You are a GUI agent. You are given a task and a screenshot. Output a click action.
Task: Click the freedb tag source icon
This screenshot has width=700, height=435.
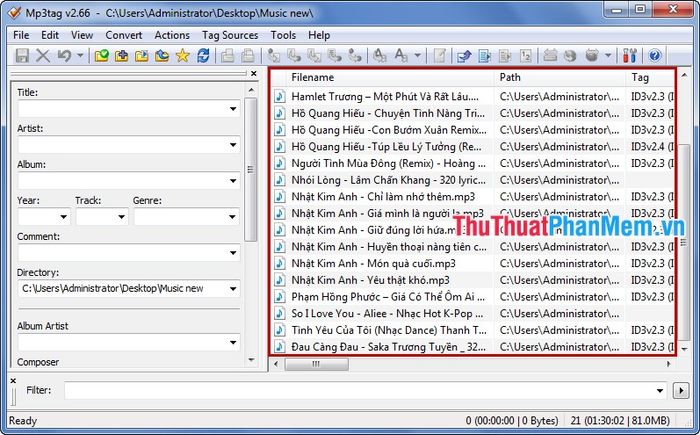(x=550, y=56)
